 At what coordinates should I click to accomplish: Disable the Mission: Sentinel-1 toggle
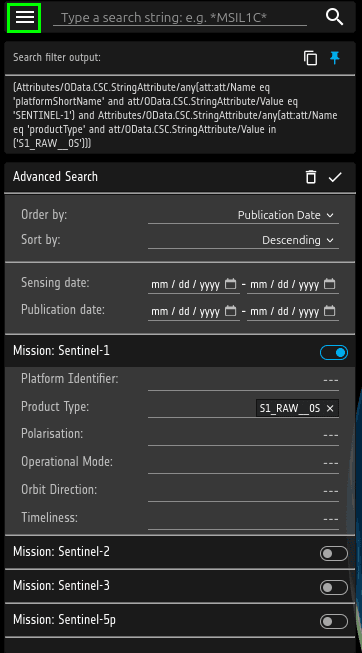(x=334, y=352)
